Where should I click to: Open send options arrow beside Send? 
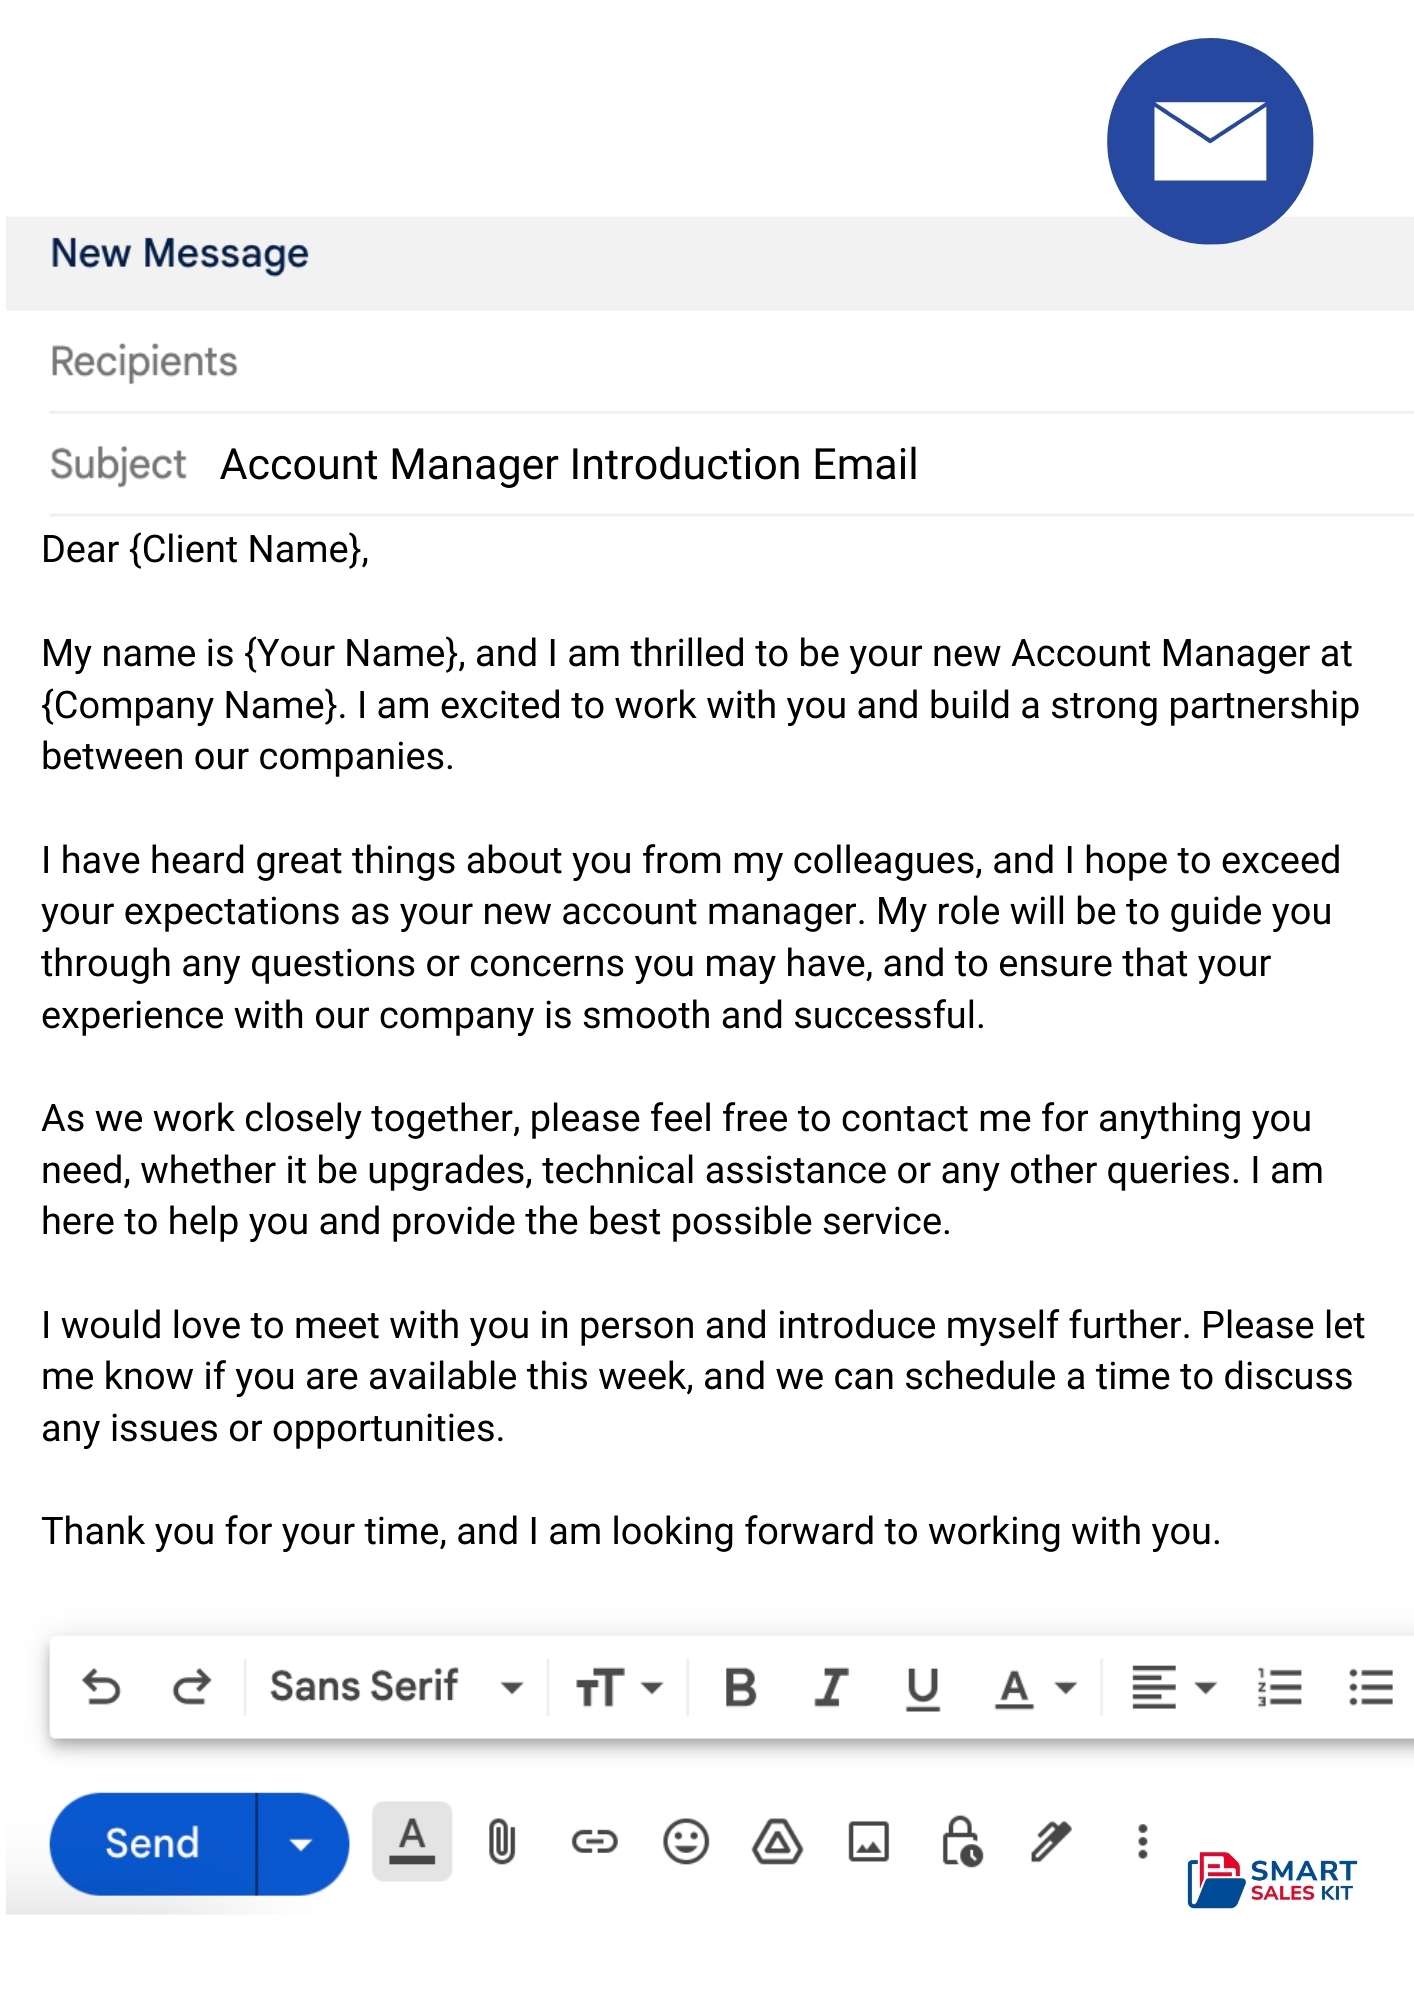(x=302, y=1843)
